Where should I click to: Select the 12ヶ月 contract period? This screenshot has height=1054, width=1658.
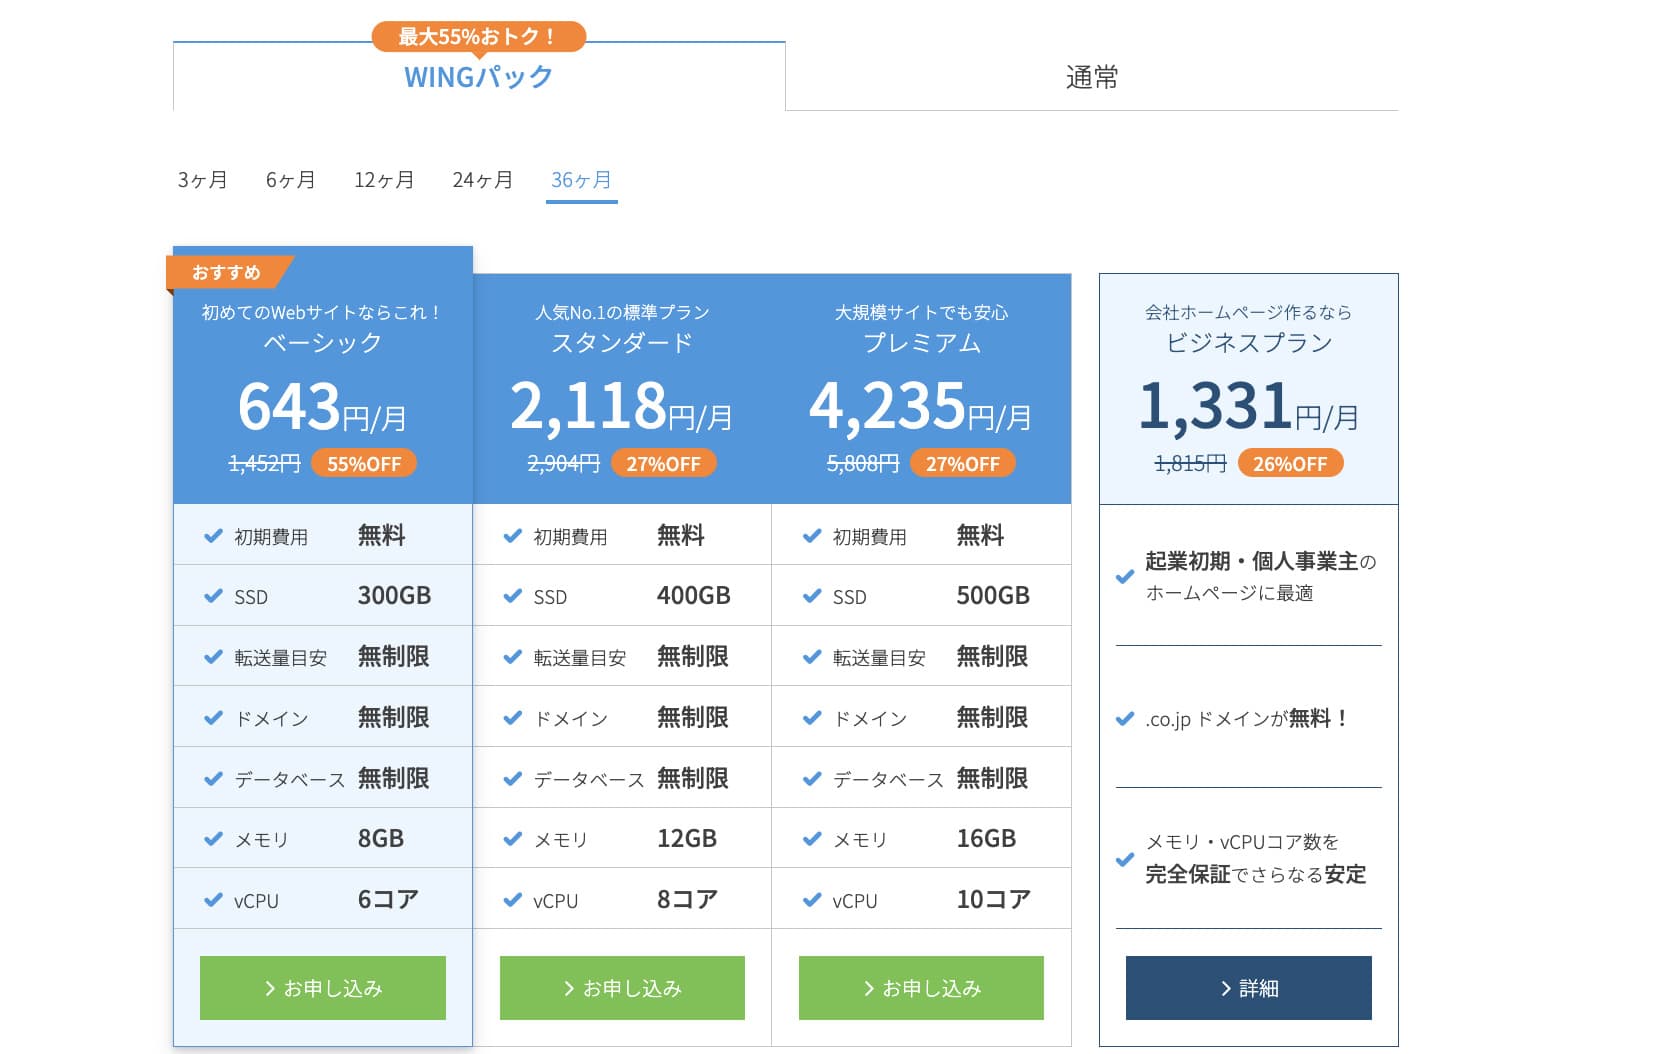pos(384,180)
